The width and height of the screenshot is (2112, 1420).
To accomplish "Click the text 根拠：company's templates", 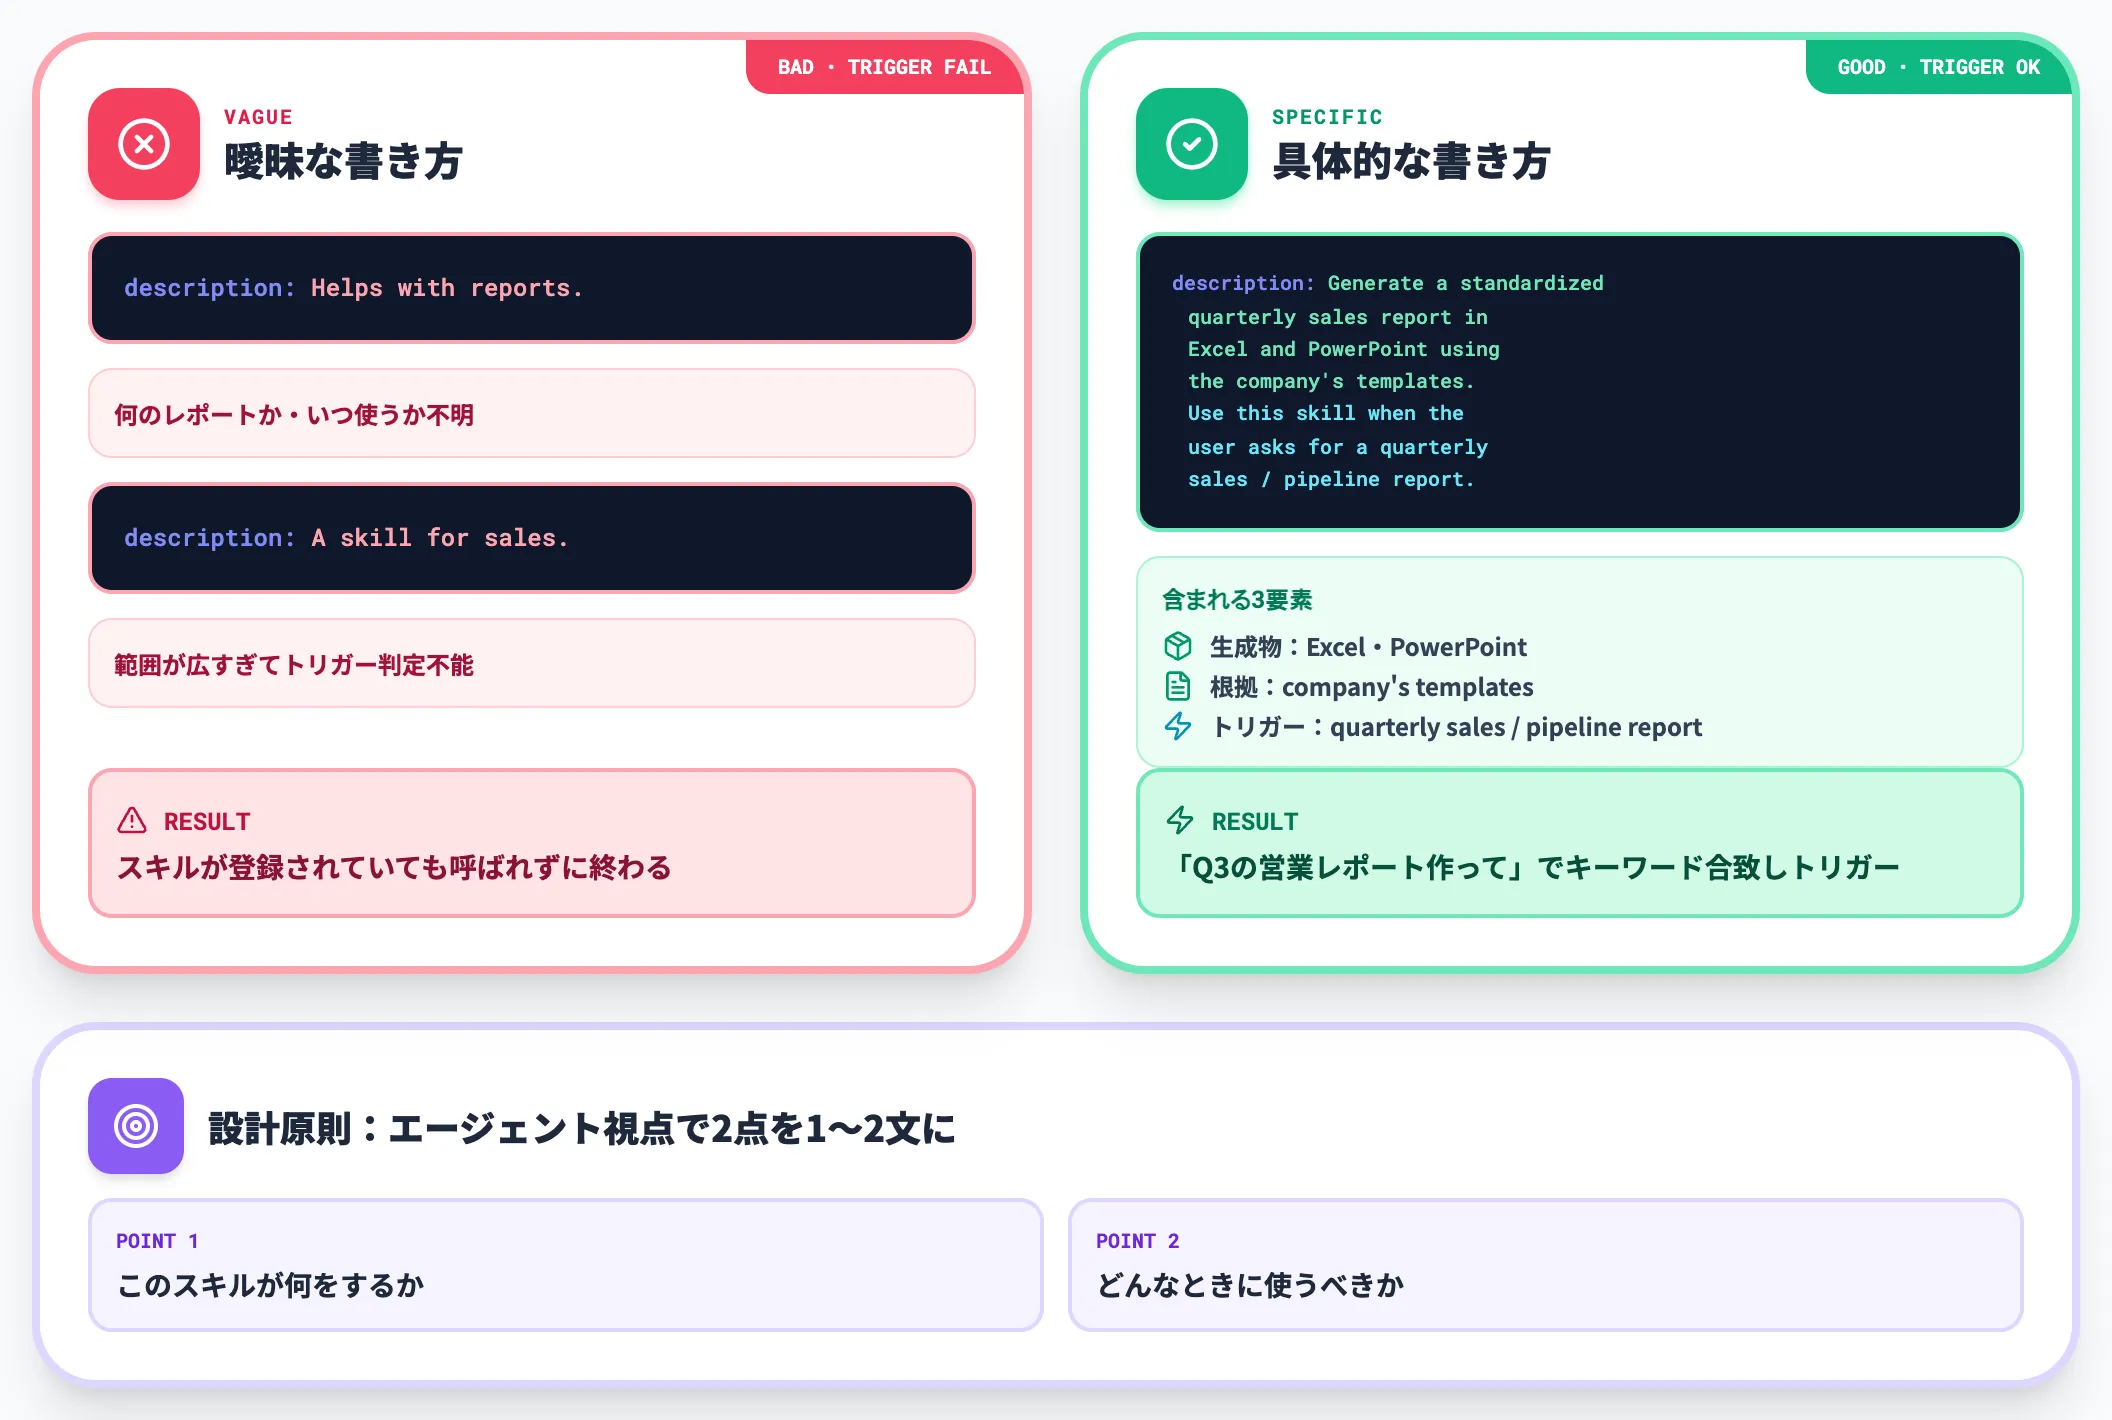I will (x=1371, y=687).
